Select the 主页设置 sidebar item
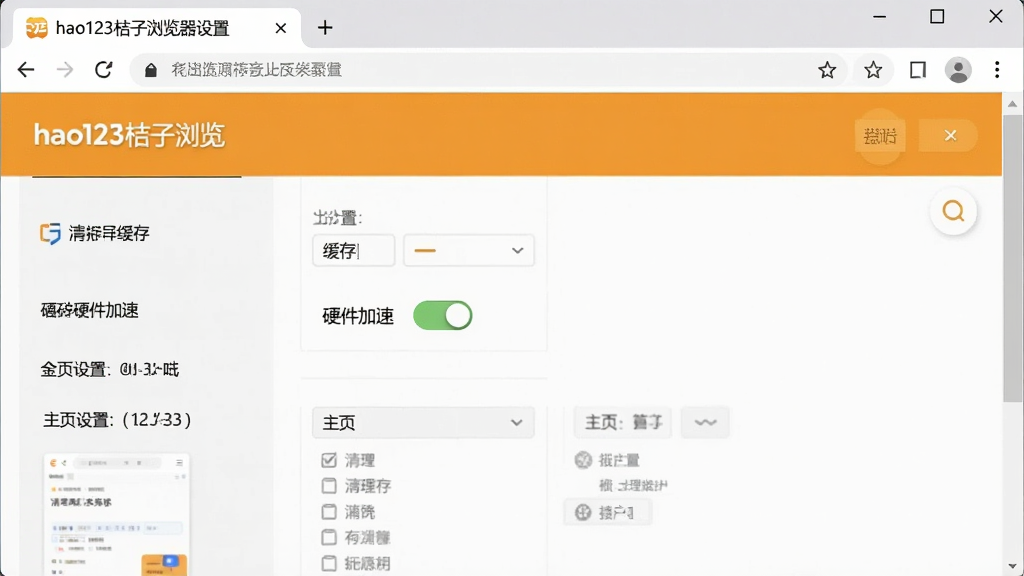This screenshot has width=1024, height=576. 117,420
